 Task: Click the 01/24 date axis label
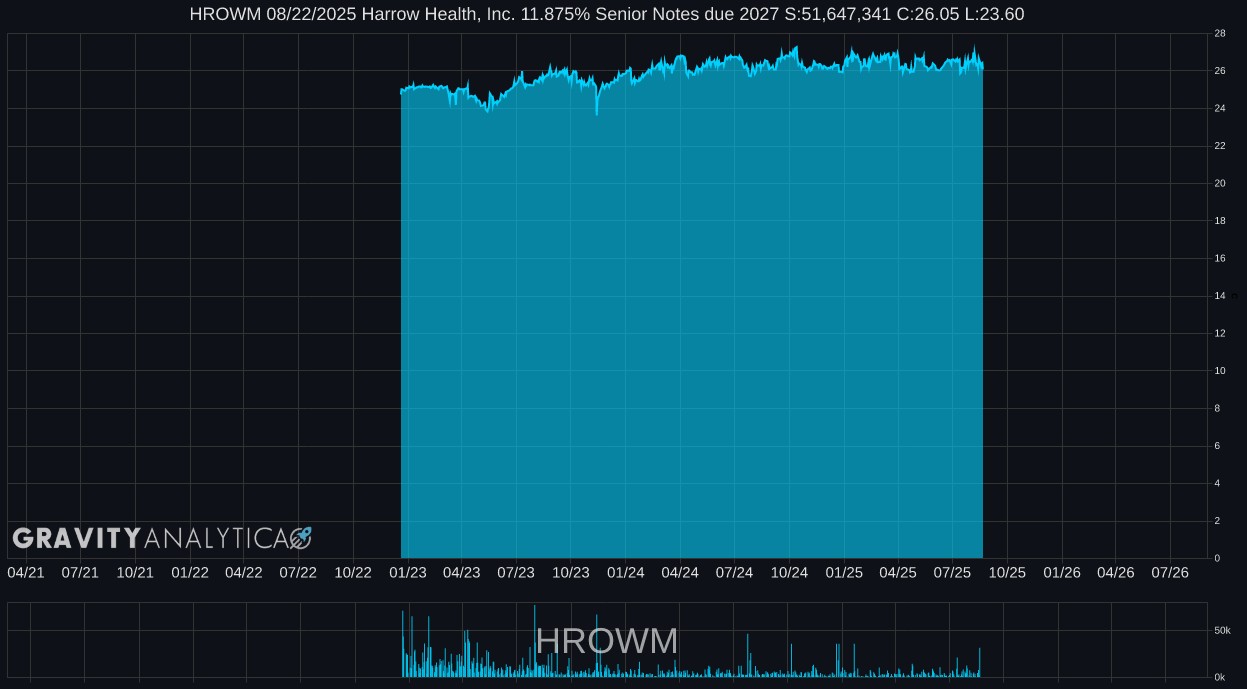tap(626, 572)
